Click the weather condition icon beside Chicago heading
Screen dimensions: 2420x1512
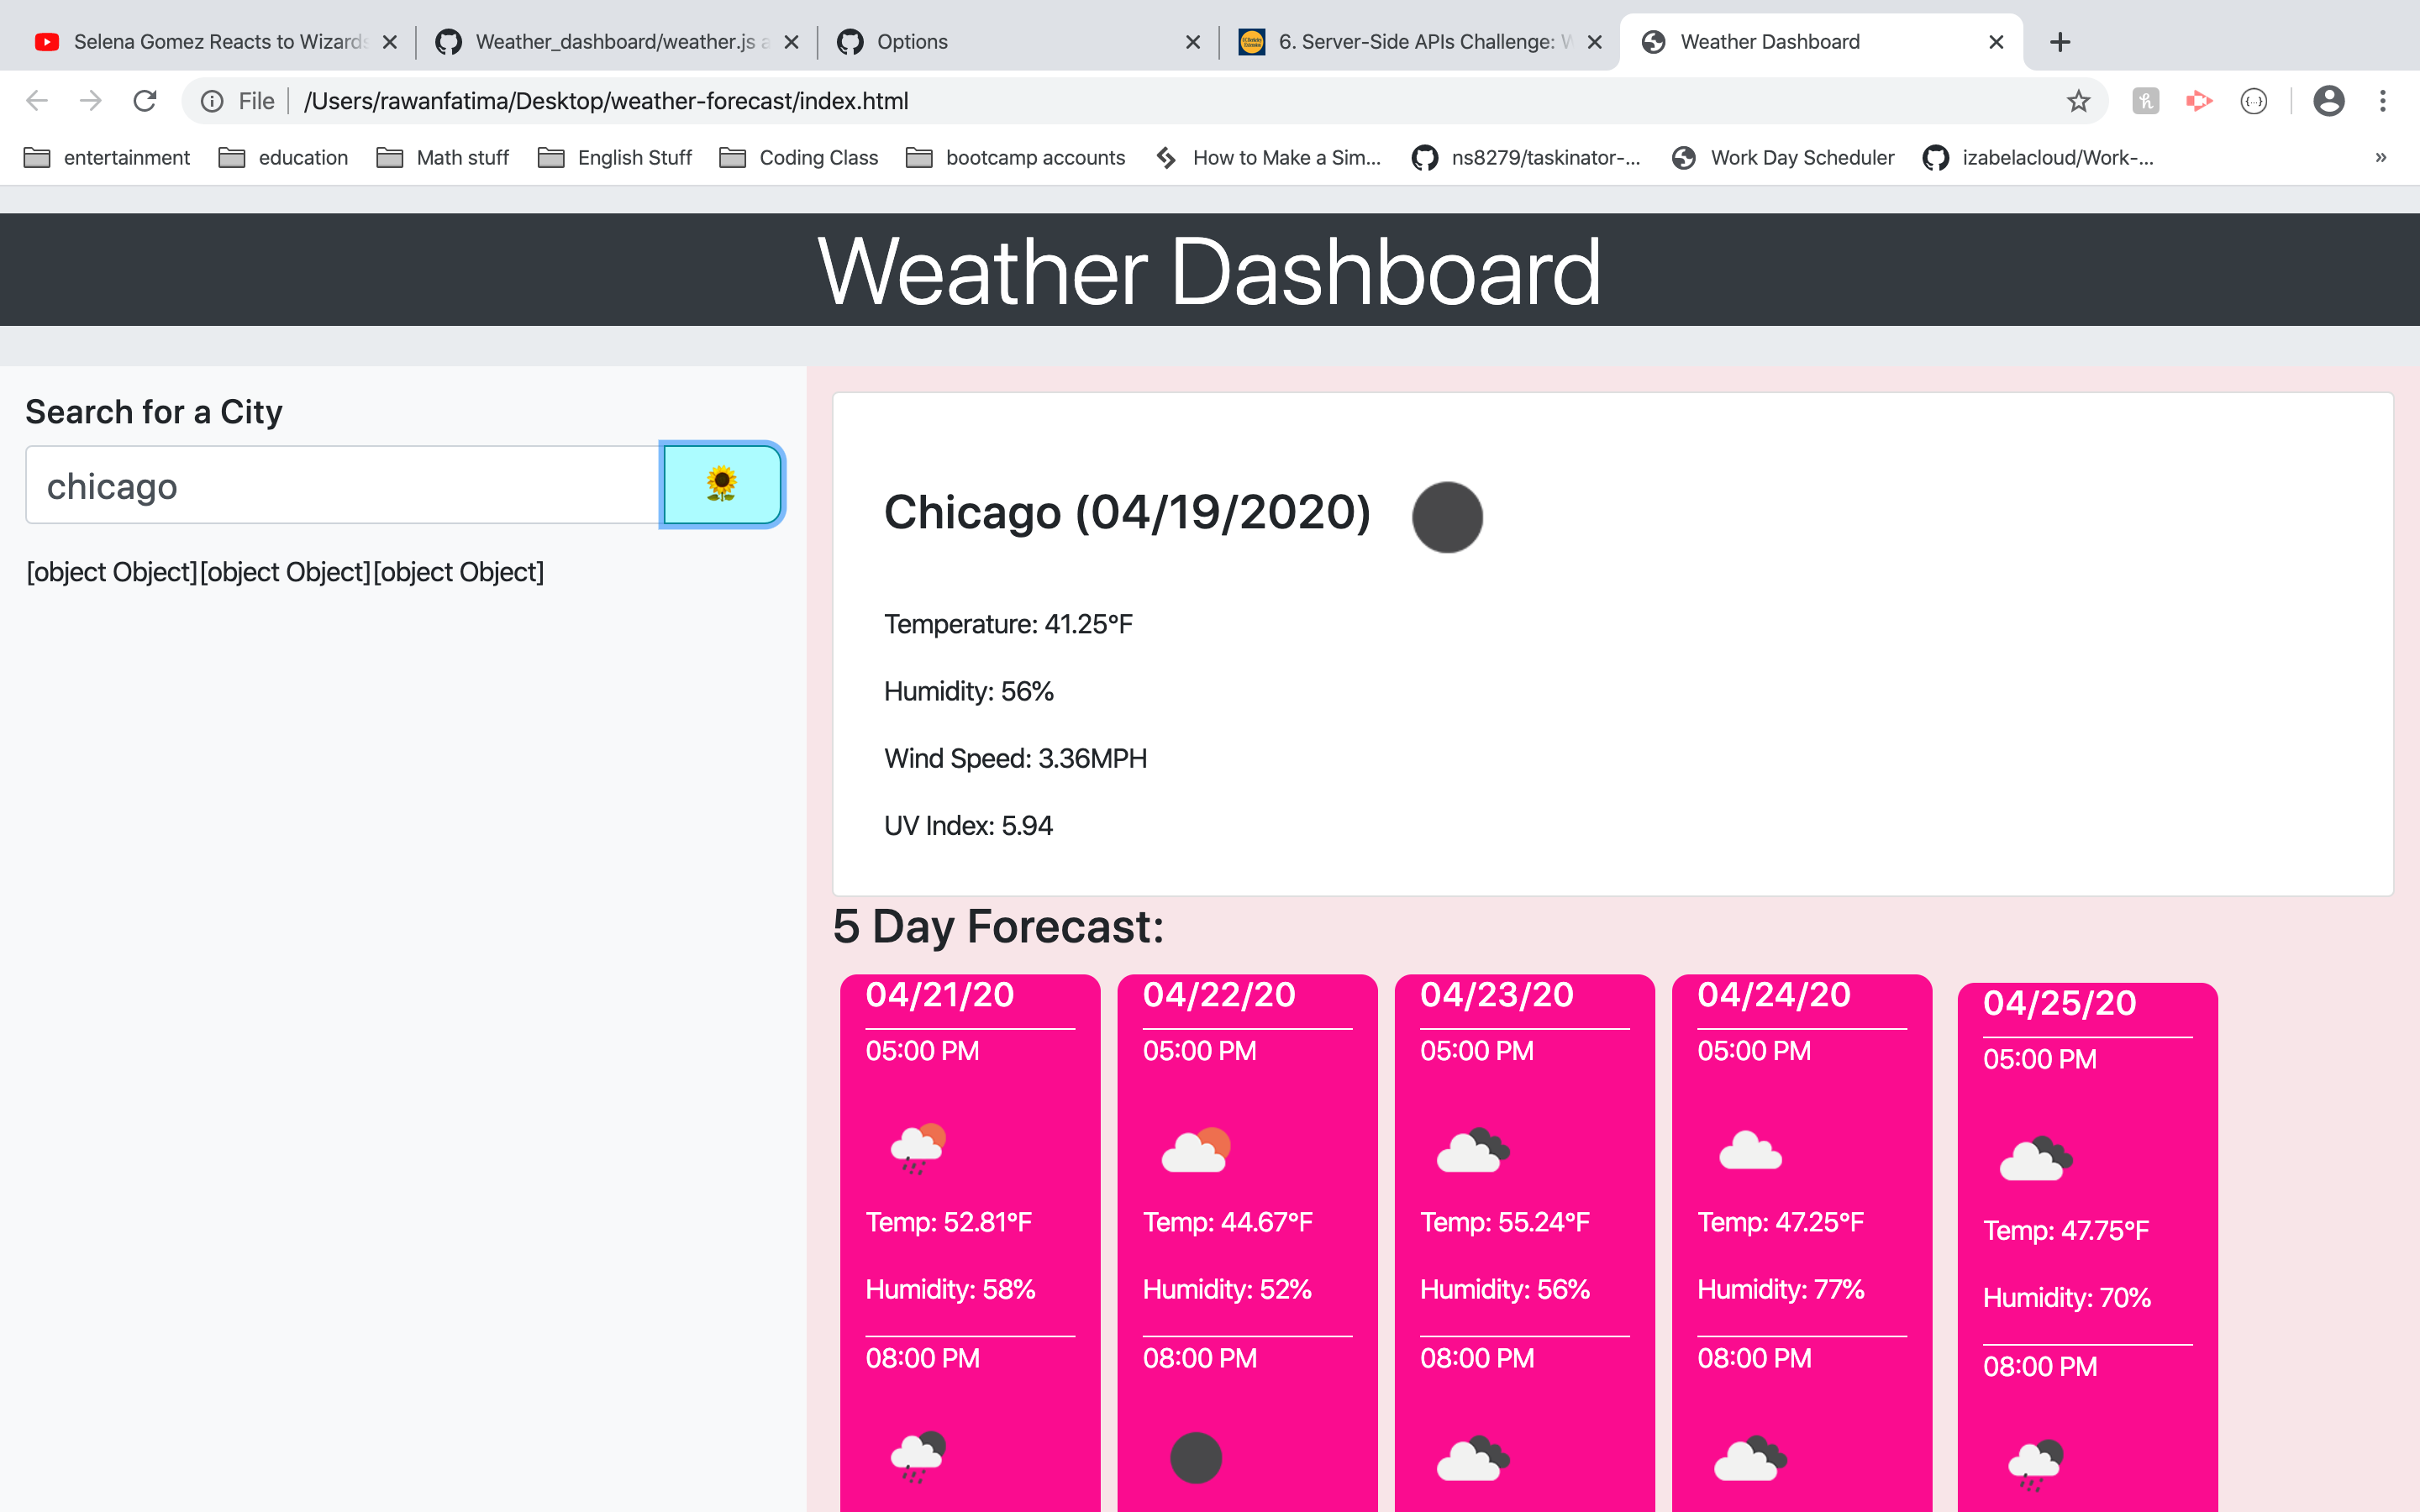(x=1447, y=517)
